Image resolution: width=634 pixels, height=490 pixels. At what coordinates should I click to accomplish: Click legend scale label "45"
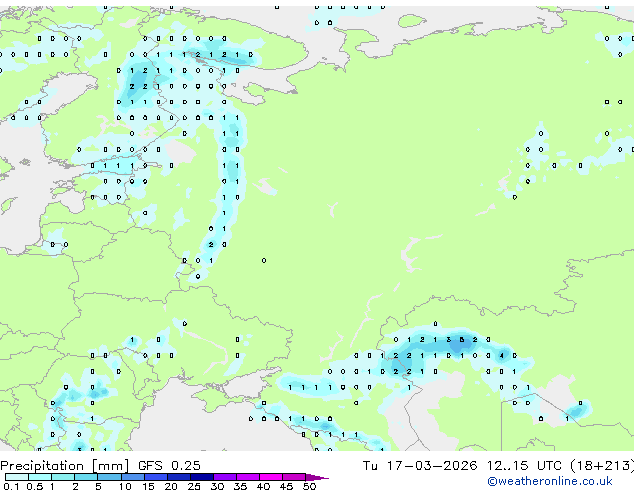coord(286,486)
